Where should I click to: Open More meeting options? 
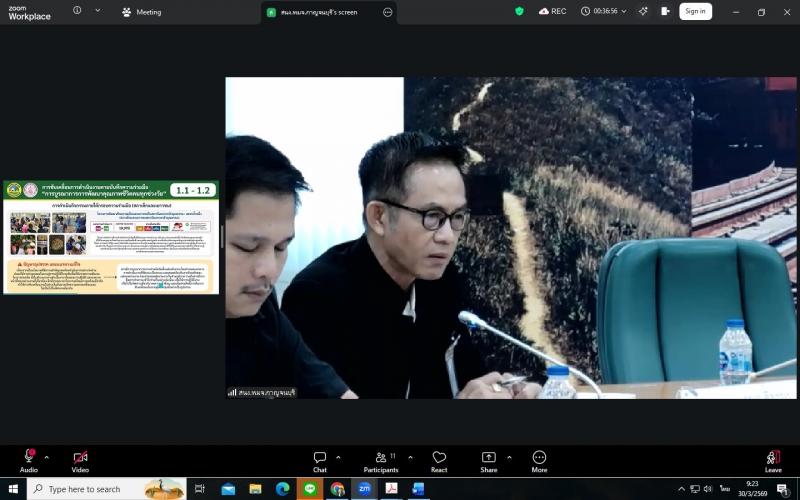pos(539,462)
